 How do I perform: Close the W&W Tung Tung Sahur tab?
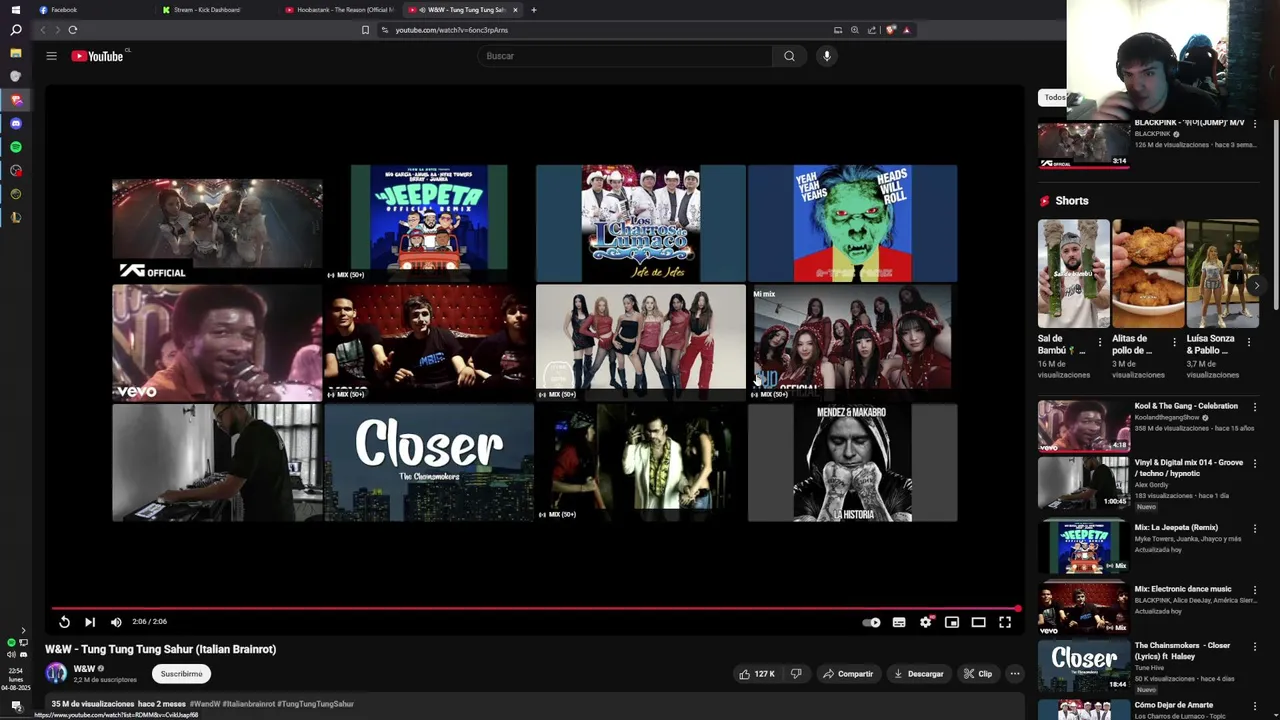click(516, 10)
